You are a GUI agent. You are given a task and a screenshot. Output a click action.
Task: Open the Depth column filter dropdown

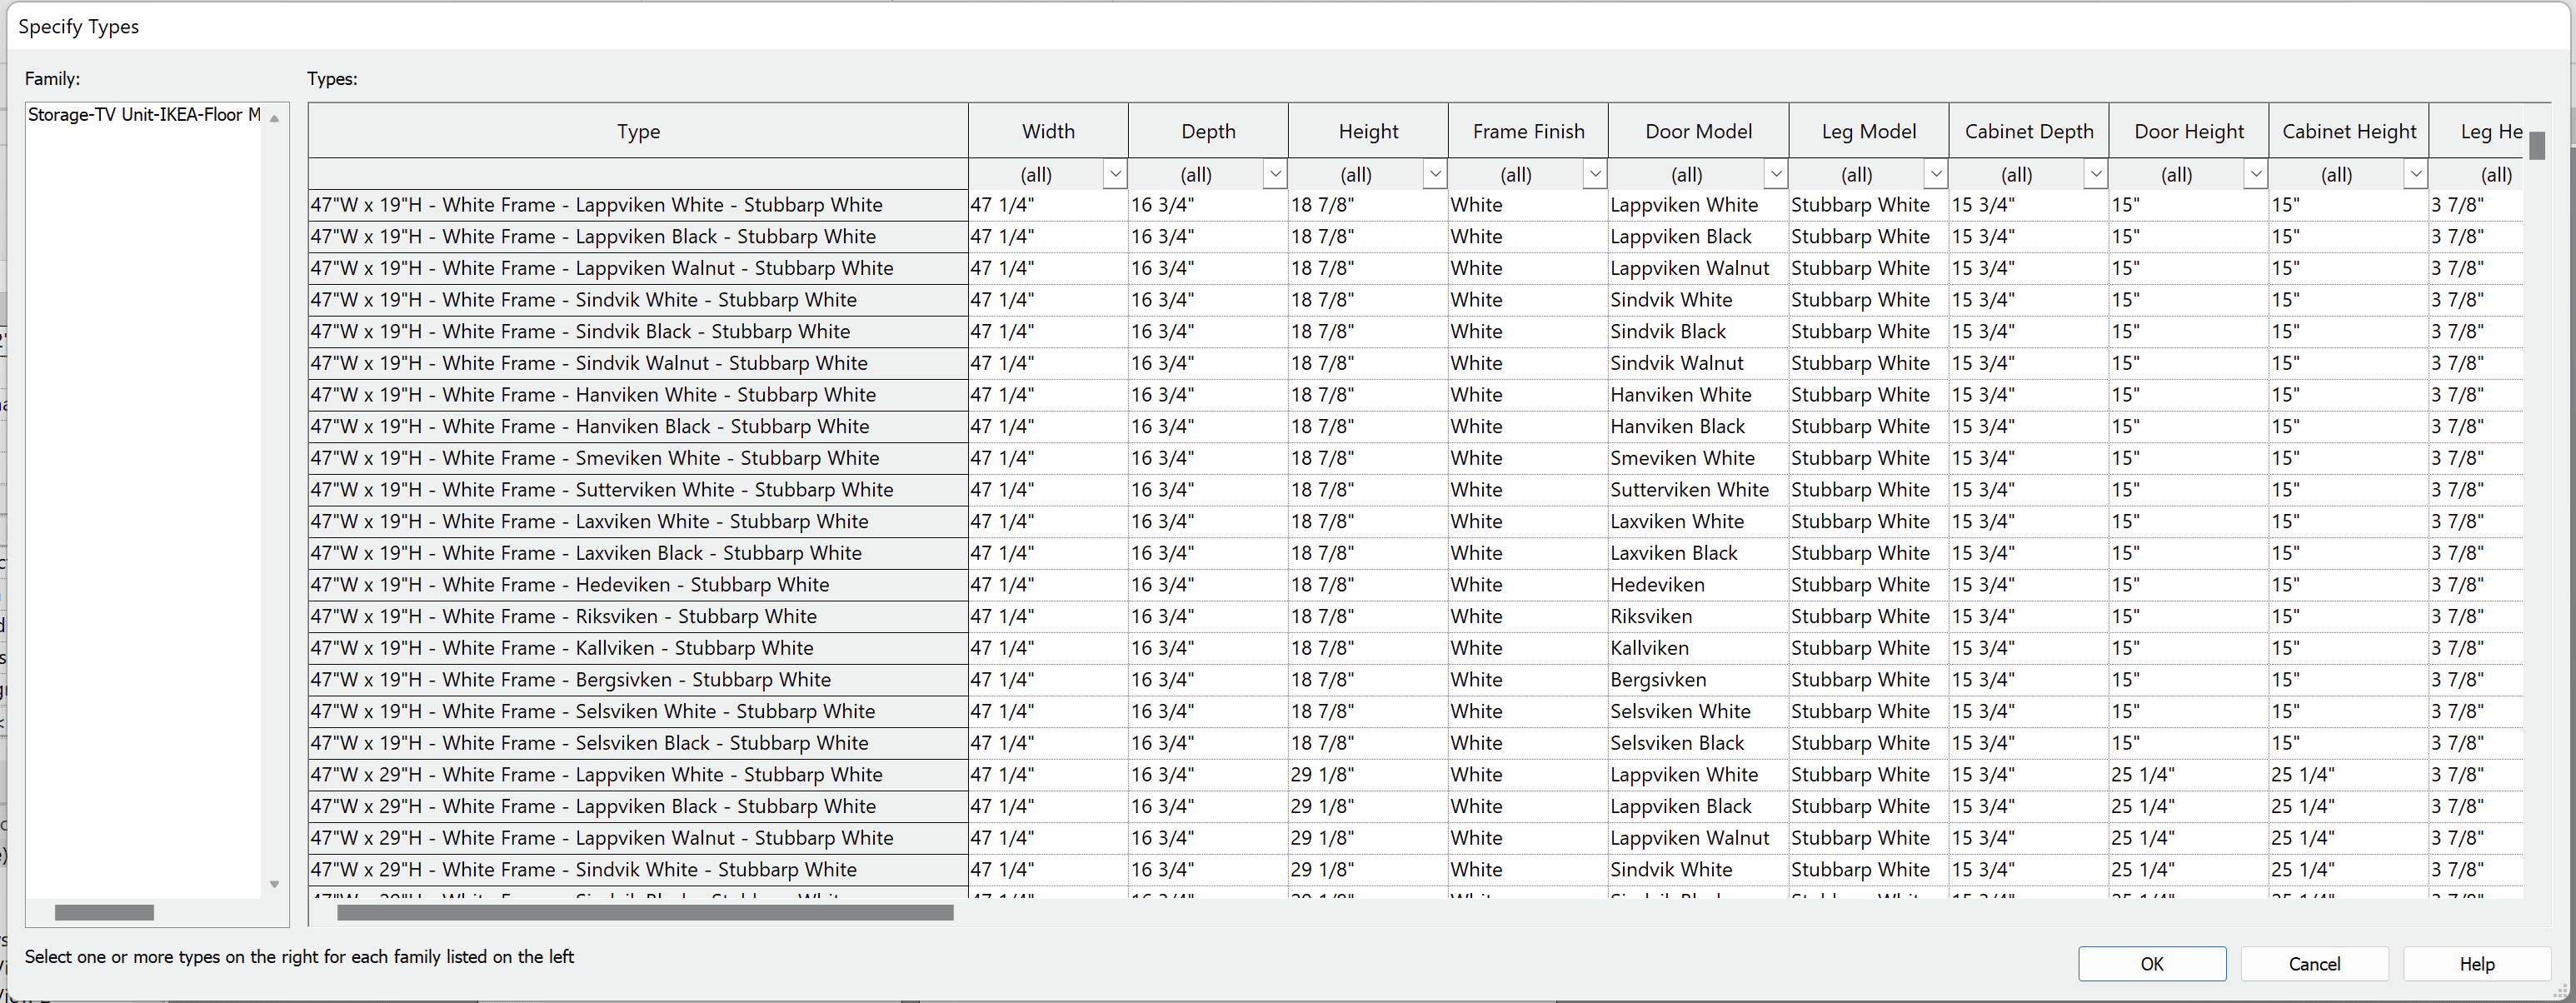pos(1274,174)
